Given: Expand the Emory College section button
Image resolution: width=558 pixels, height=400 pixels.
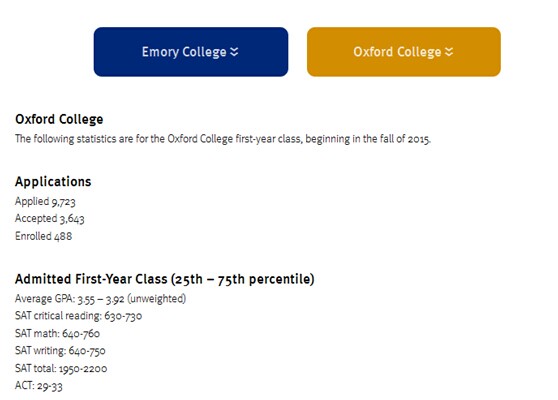Looking at the screenshot, I should [x=191, y=52].
